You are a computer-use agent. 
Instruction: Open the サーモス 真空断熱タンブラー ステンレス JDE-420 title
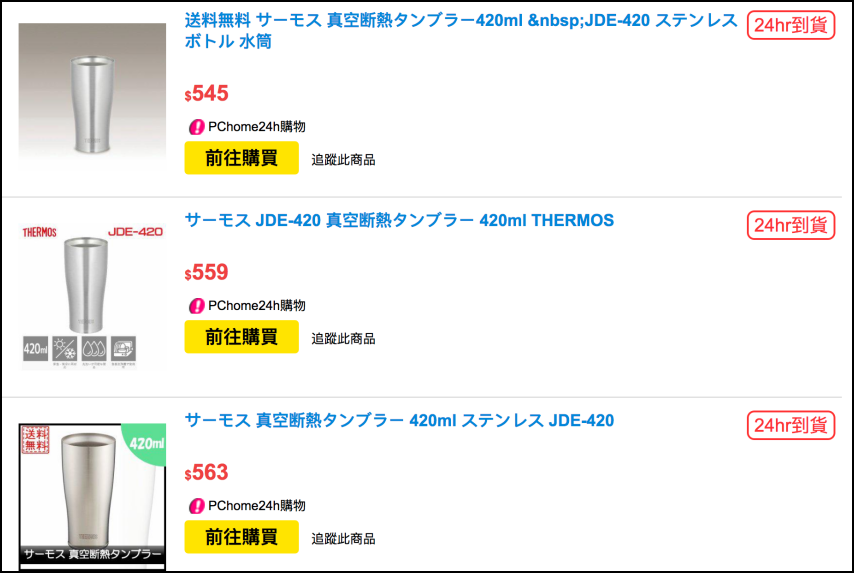point(399,420)
